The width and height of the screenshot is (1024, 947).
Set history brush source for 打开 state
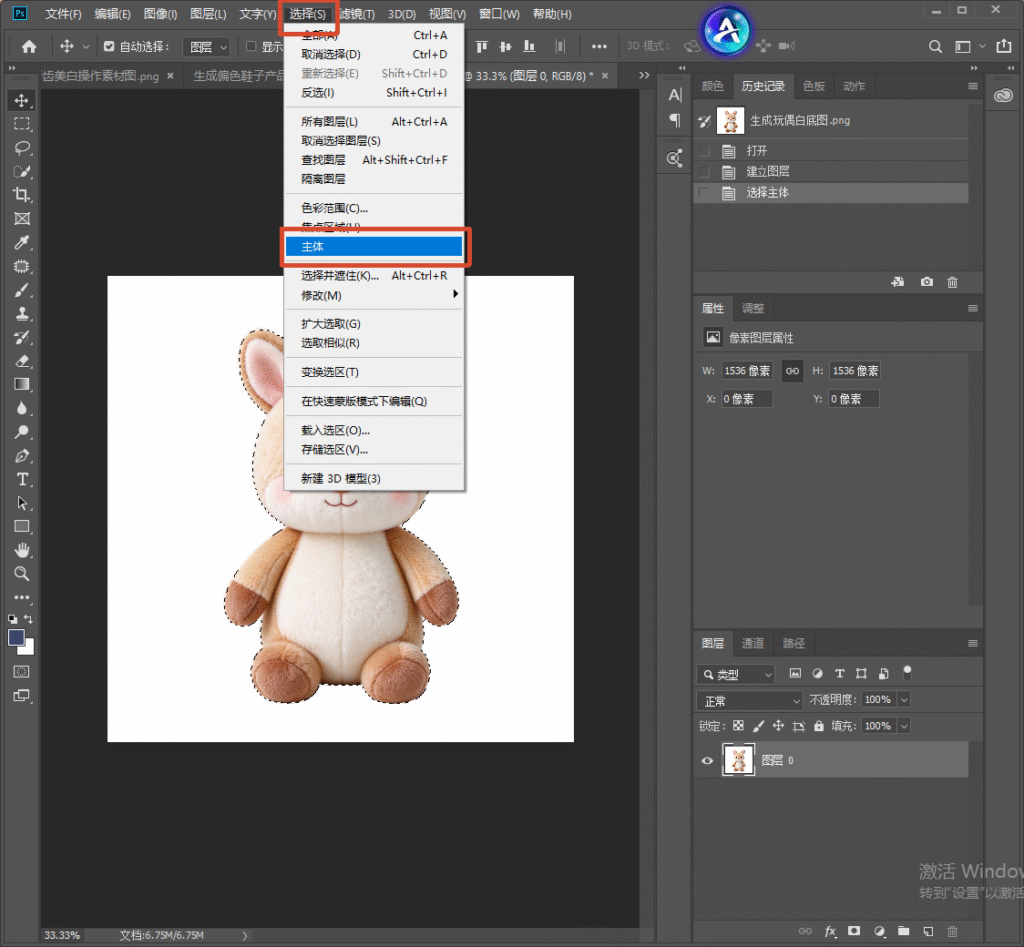(704, 151)
